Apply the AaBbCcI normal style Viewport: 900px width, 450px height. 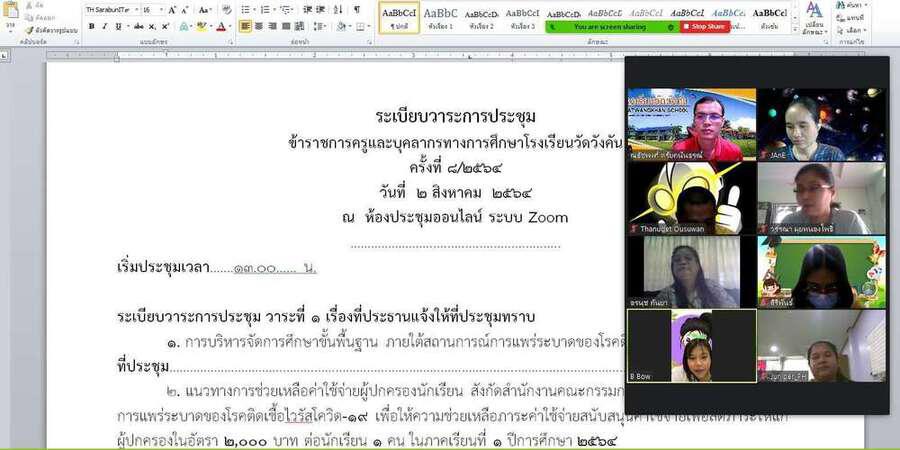point(399,17)
